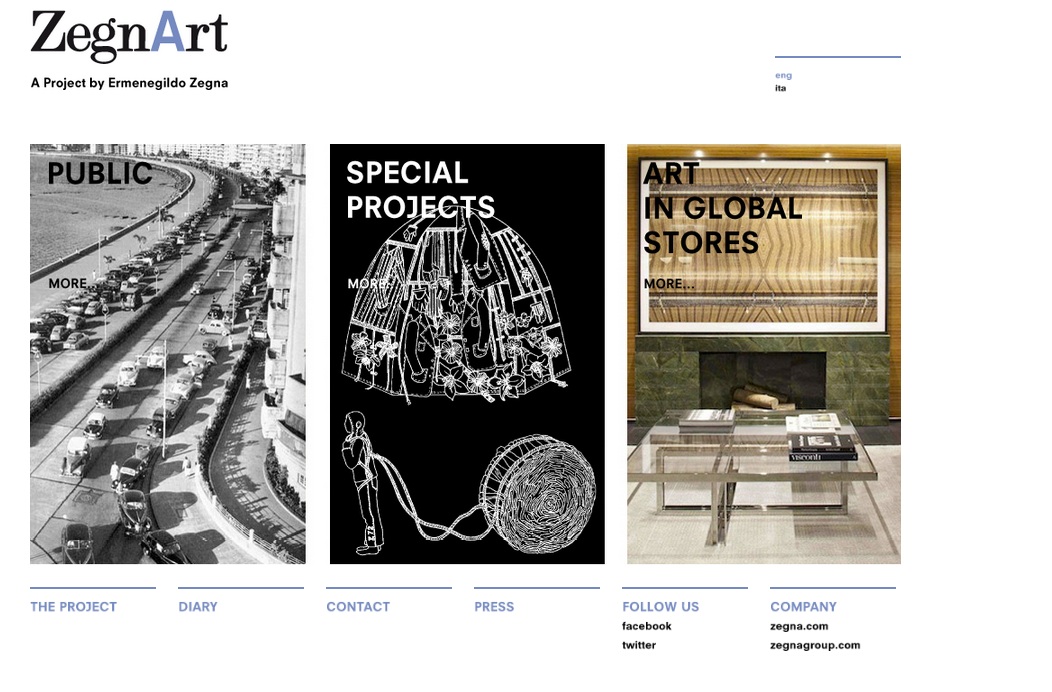Image resolution: width=1052 pixels, height=692 pixels.
Task: Click 'A Project by Ermenegildo Zegna' tagline
Action: [x=129, y=83]
